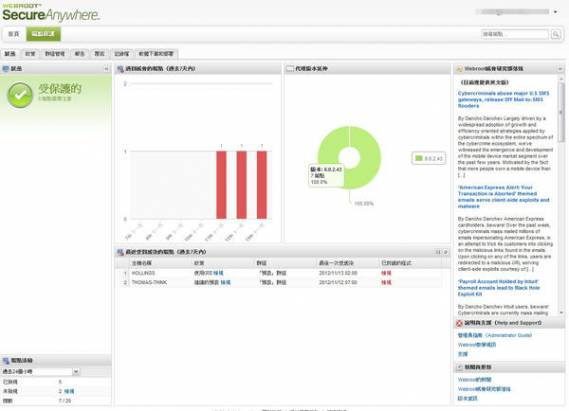Click the search magnifier icon

pos(555,34)
